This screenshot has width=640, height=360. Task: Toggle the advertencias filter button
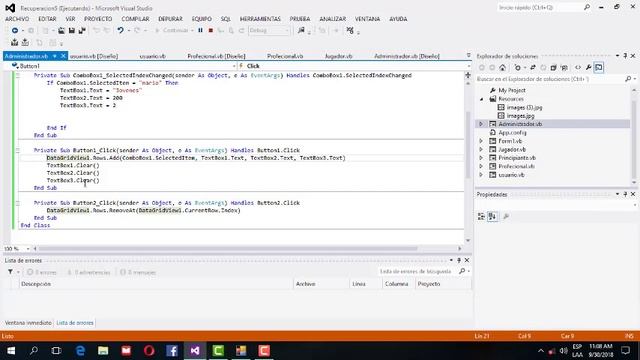point(89,272)
